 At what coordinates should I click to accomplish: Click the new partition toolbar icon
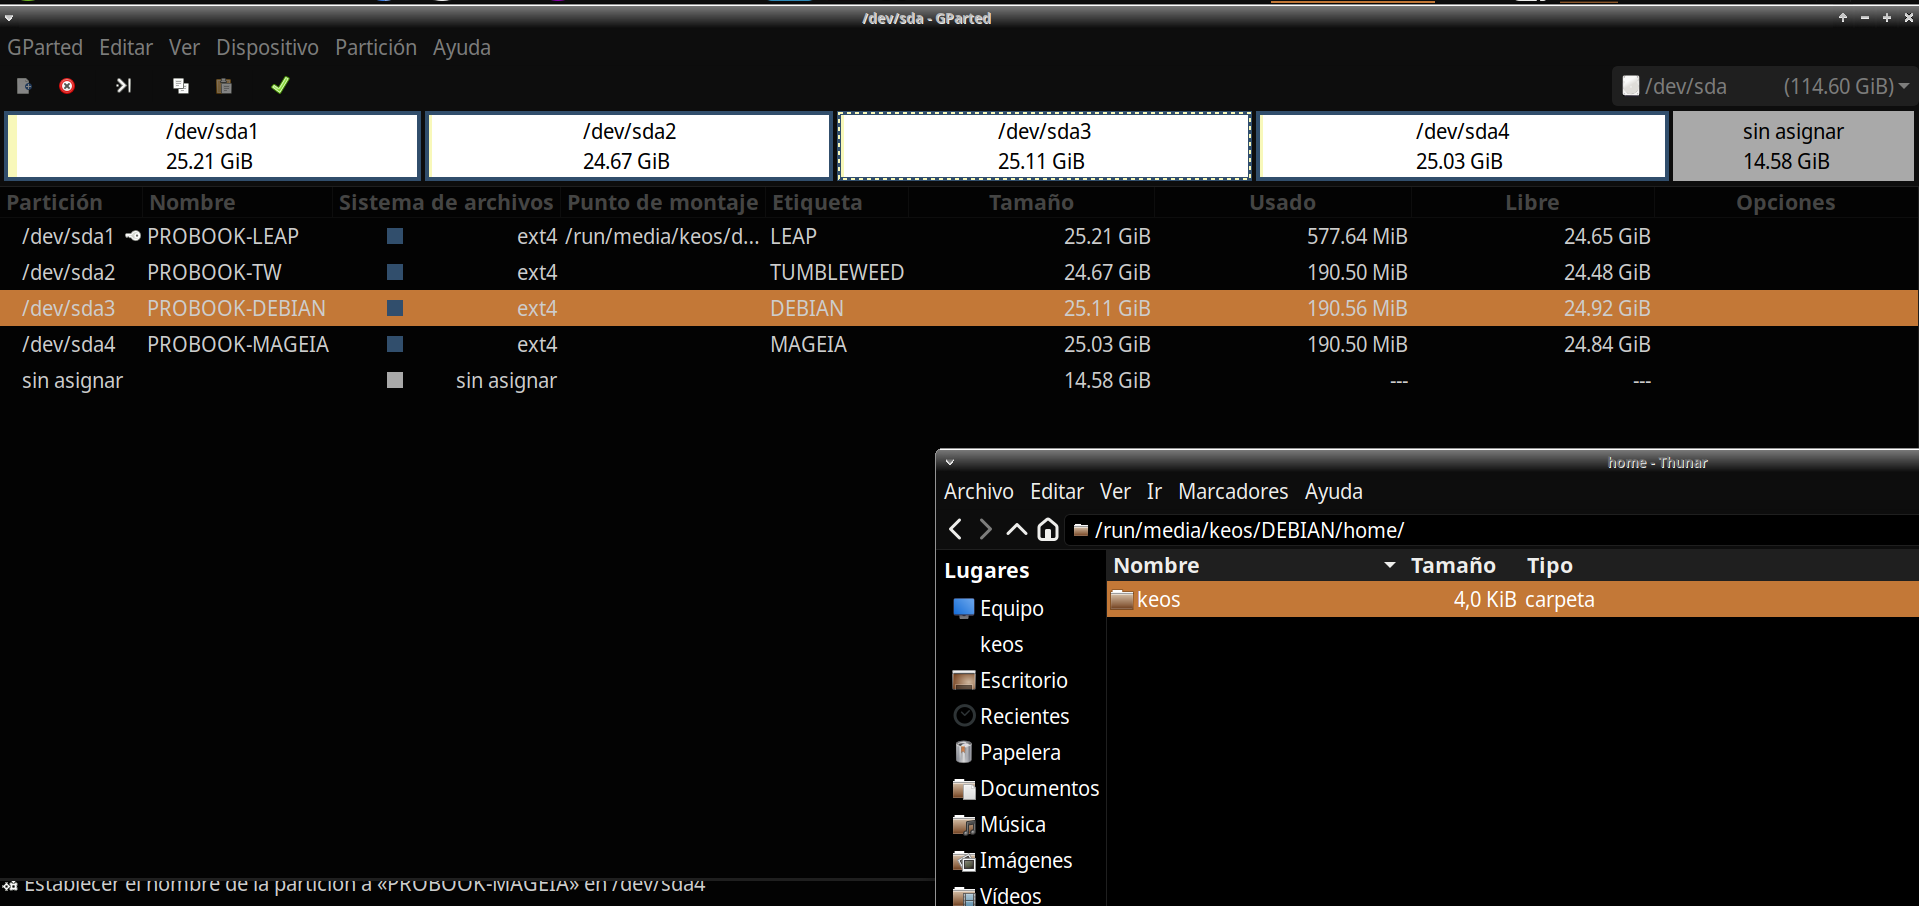(x=24, y=86)
